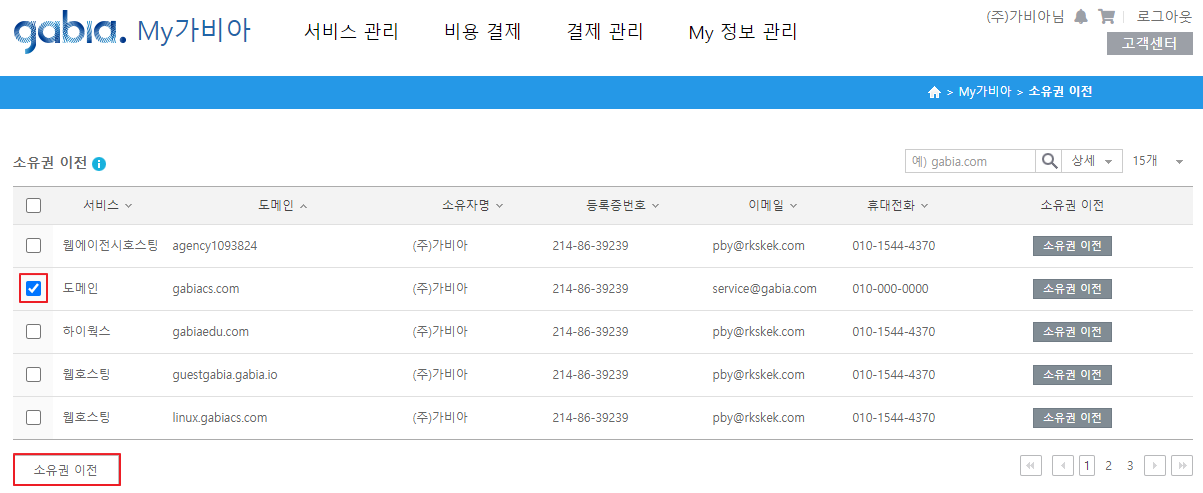Click the guestgabia.gabia.io domain cell
The height and width of the screenshot is (493, 1203).
[x=225, y=374]
